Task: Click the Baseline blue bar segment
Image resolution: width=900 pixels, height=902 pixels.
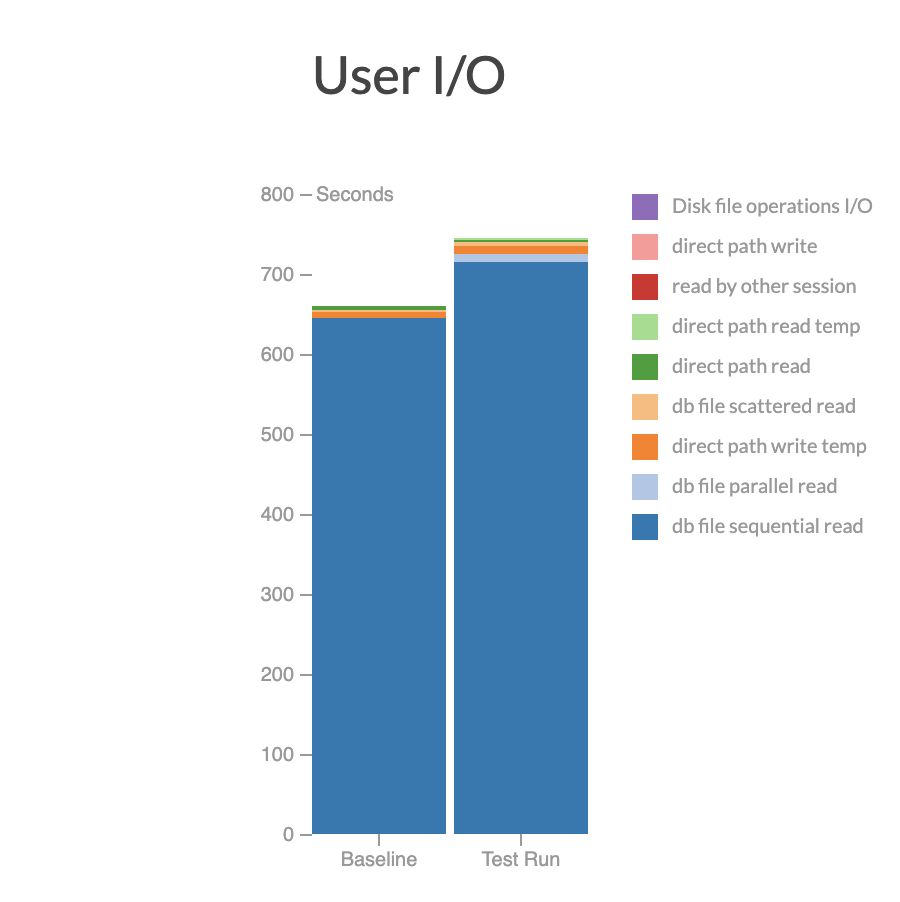Action: pos(379,575)
